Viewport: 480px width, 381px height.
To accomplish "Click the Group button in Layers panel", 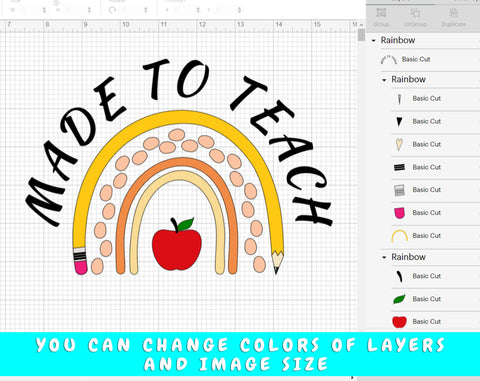I will tap(381, 17).
